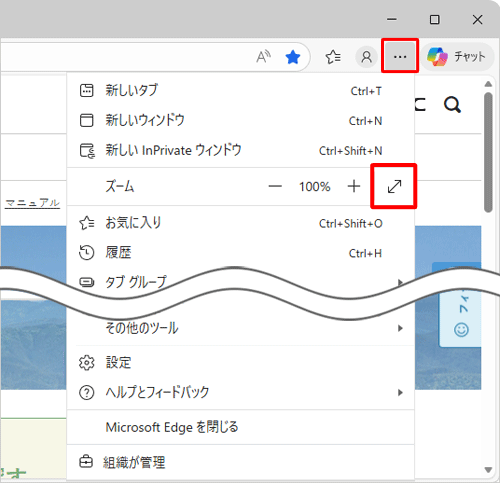Click the Read aloud icon in address bar
This screenshot has height=483, width=500.
point(263,57)
